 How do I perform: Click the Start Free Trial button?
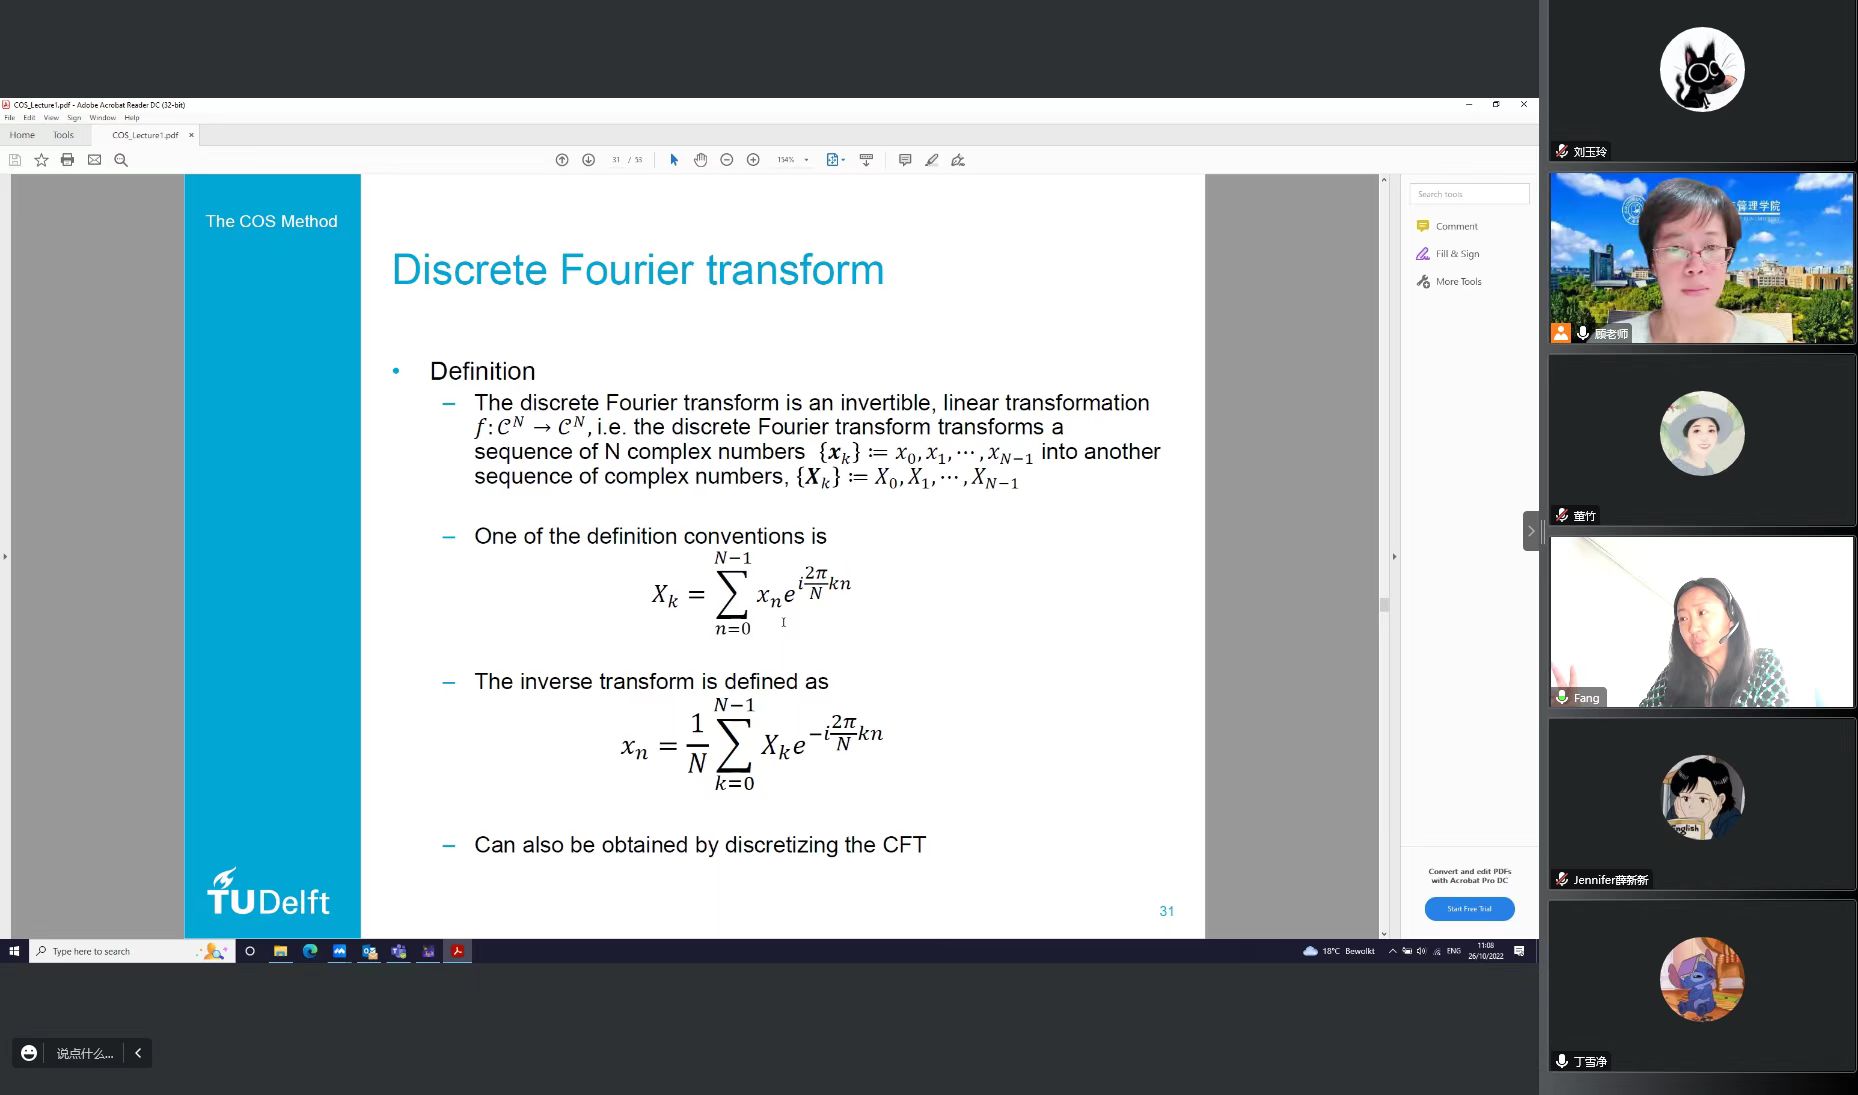click(x=1469, y=909)
